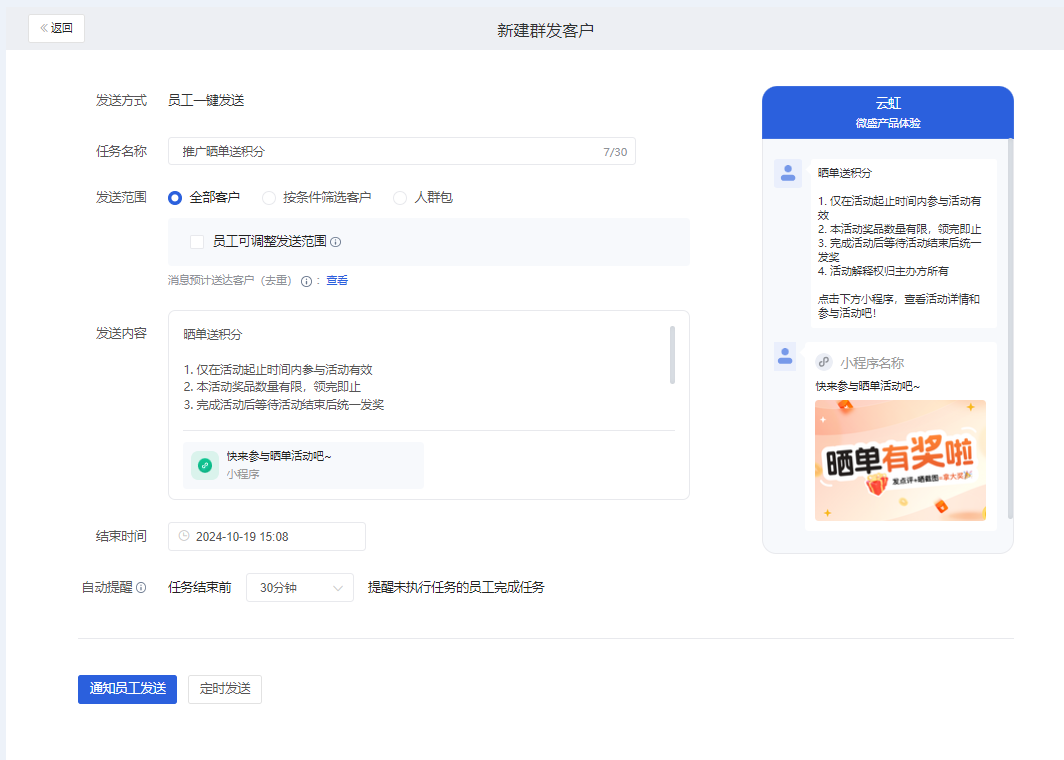Click avatar icon beside mini program preview
The width and height of the screenshot is (1064, 760).
785,356
